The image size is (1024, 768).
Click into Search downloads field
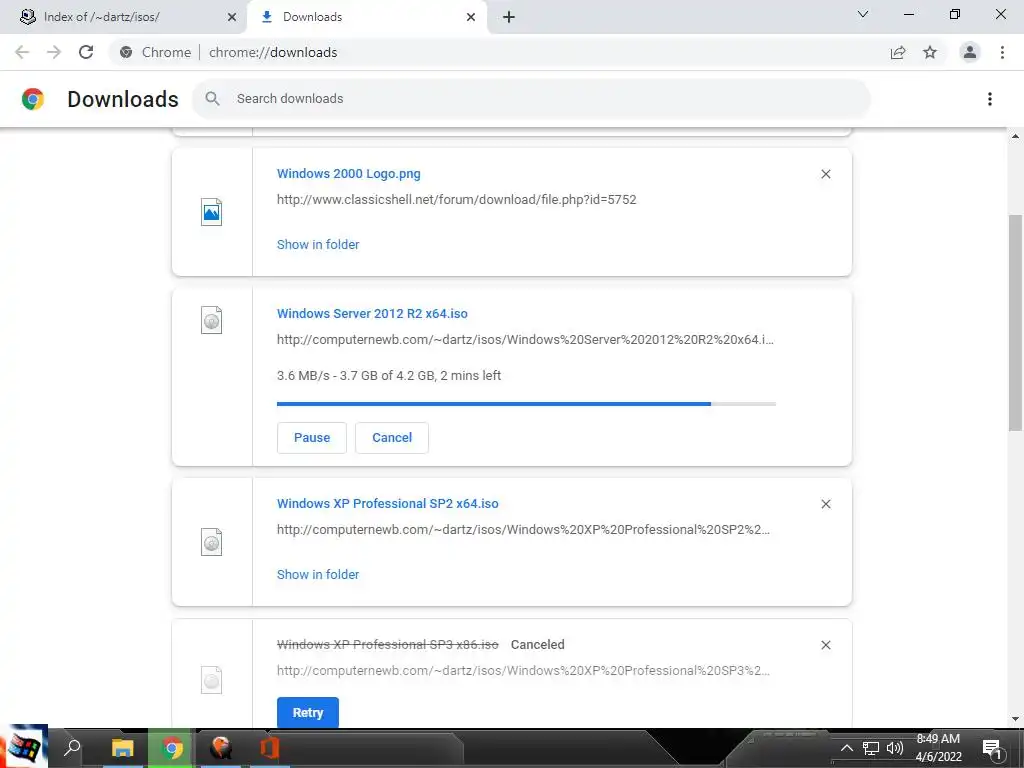[x=532, y=99]
